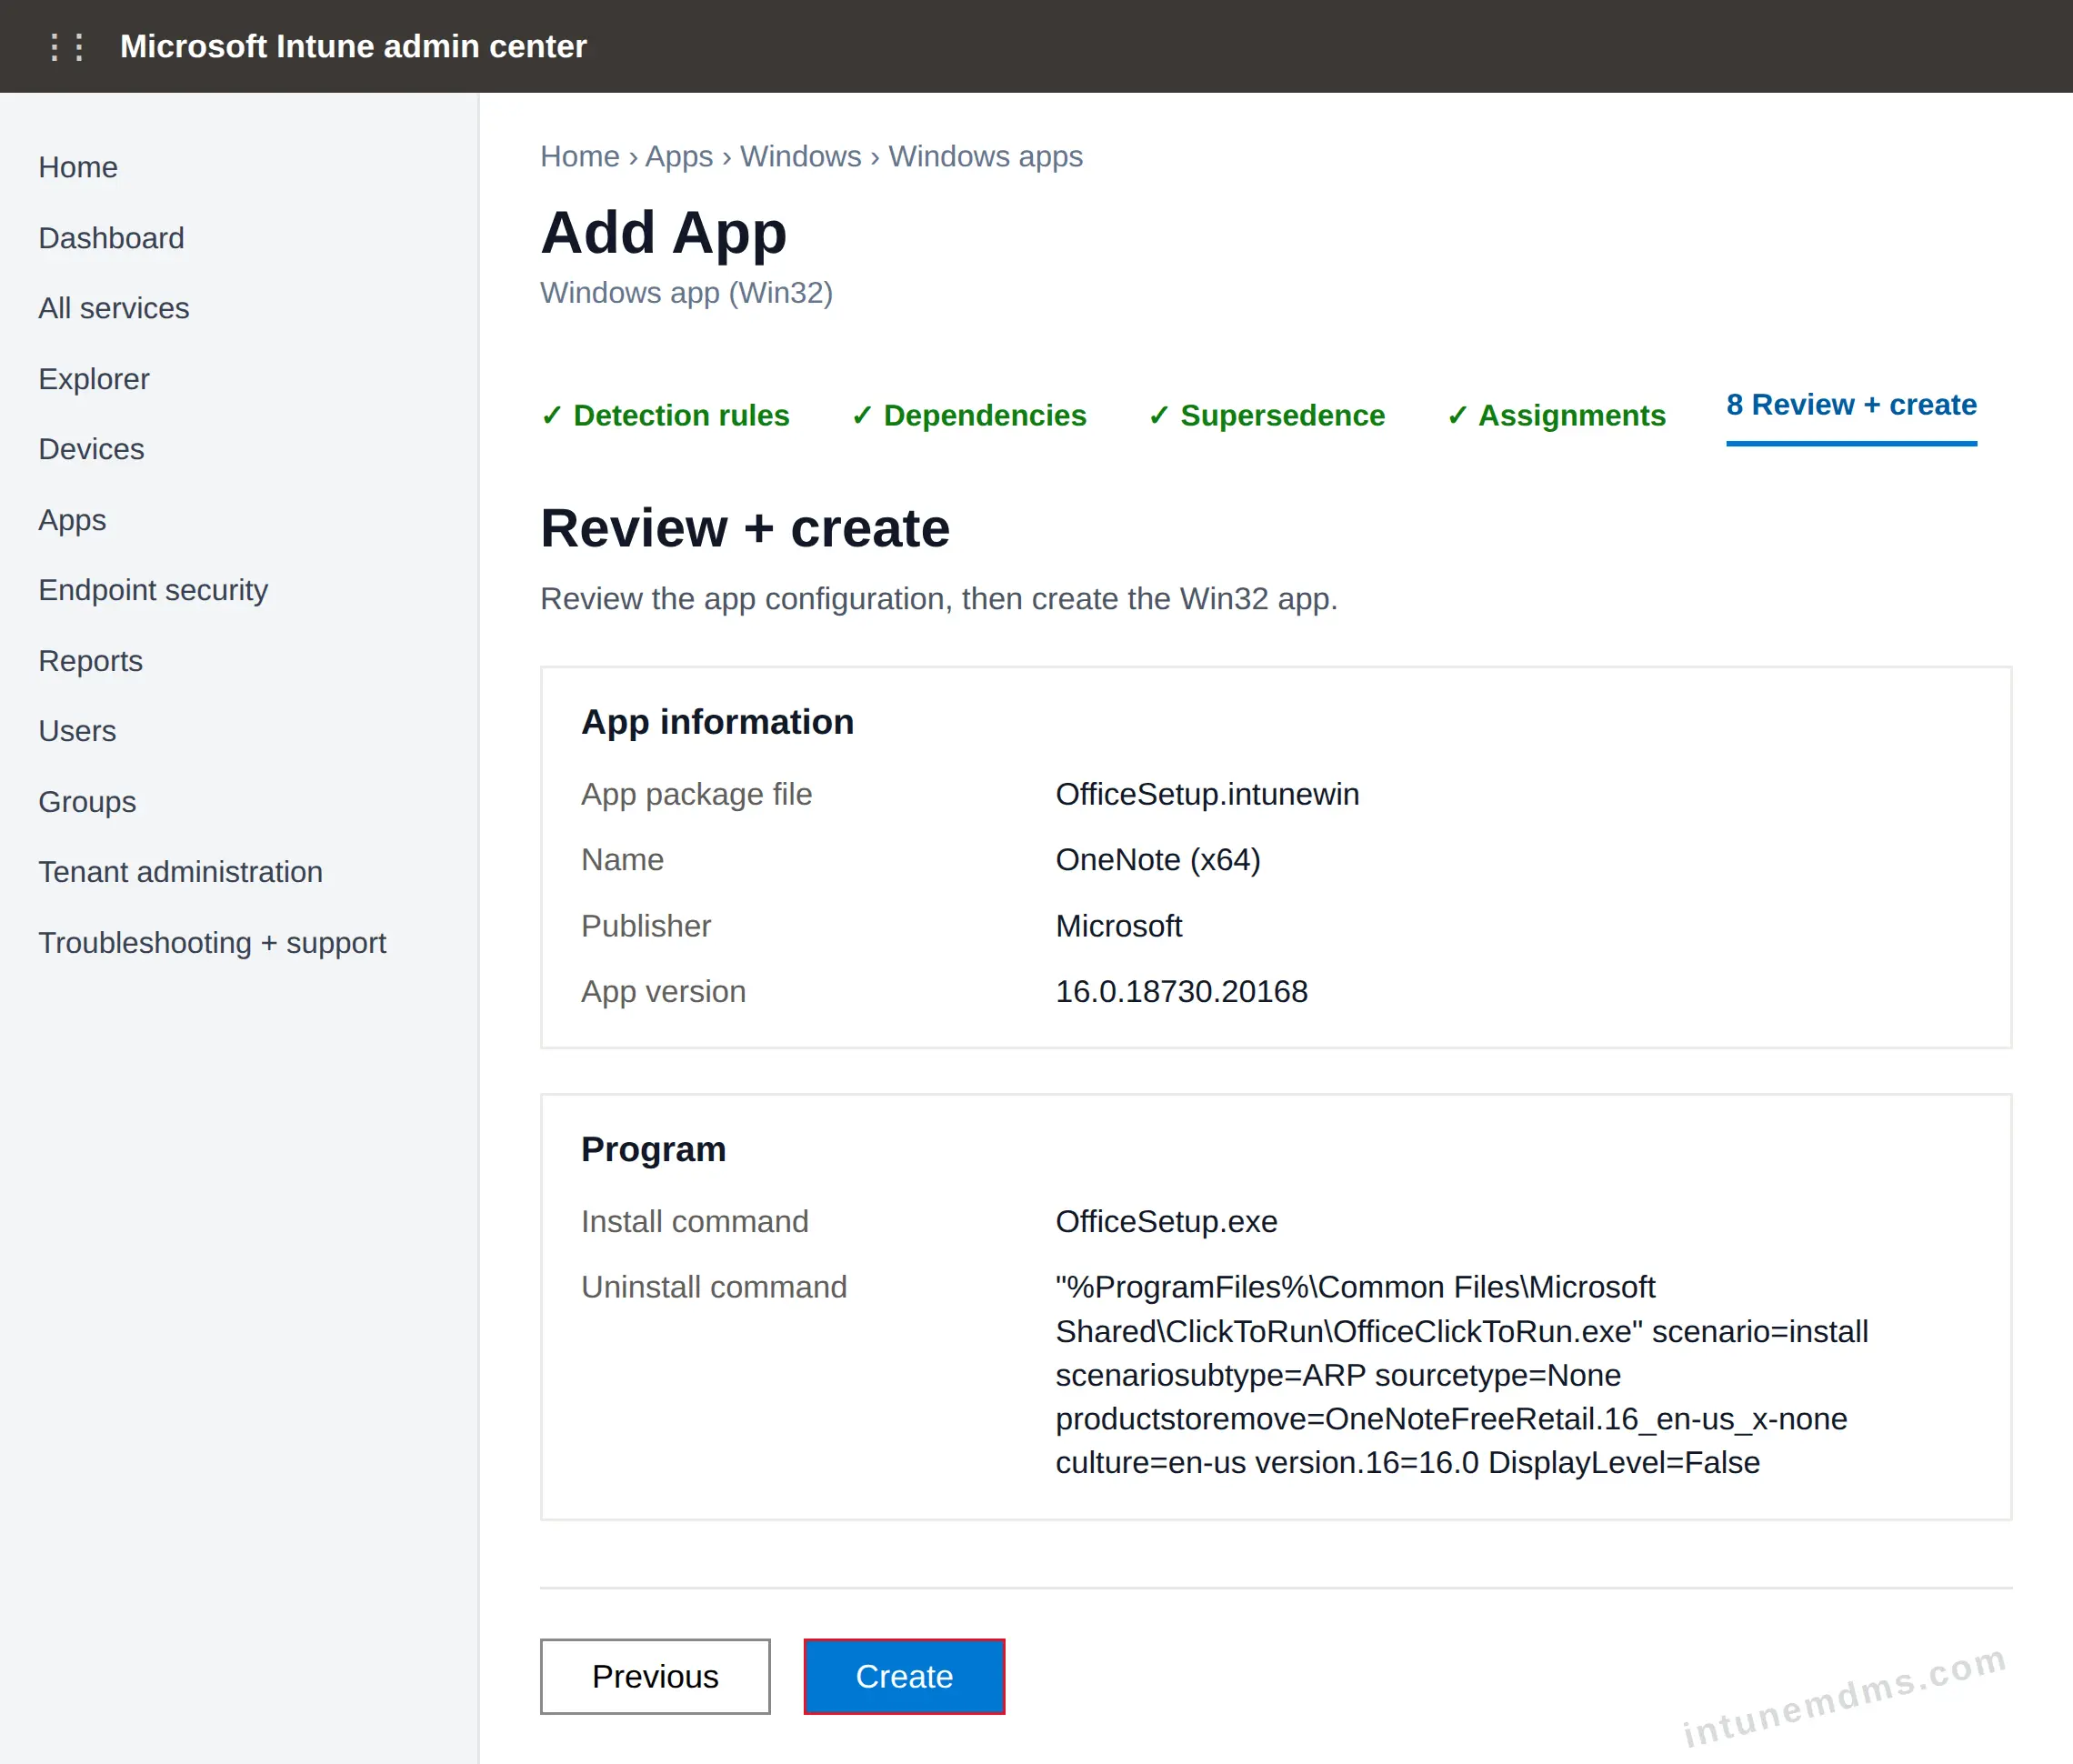Click the OneNote (x64) name value
The width and height of the screenshot is (2073, 1764).
click(x=1158, y=860)
